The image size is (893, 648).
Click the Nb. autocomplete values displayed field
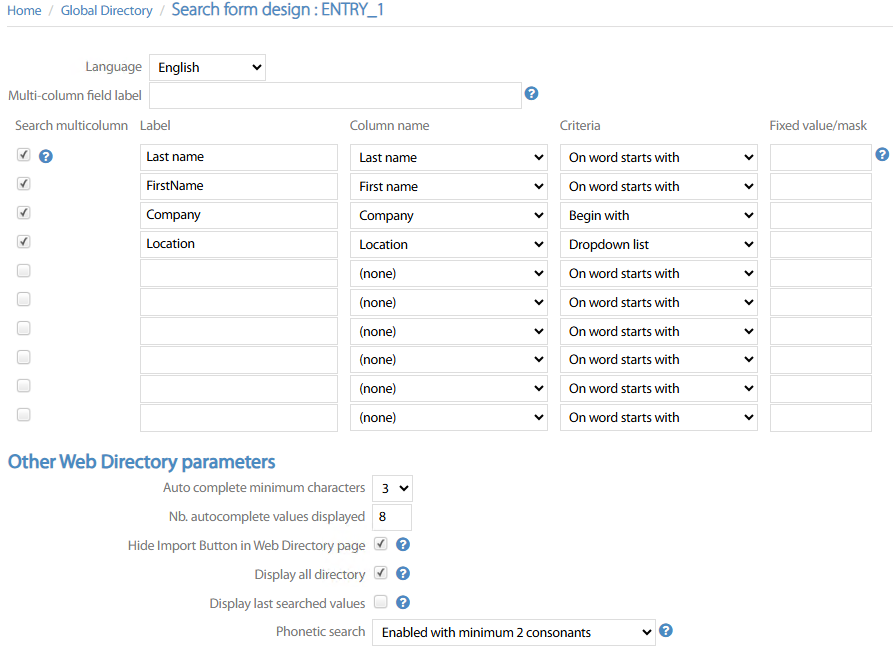pos(392,517)
